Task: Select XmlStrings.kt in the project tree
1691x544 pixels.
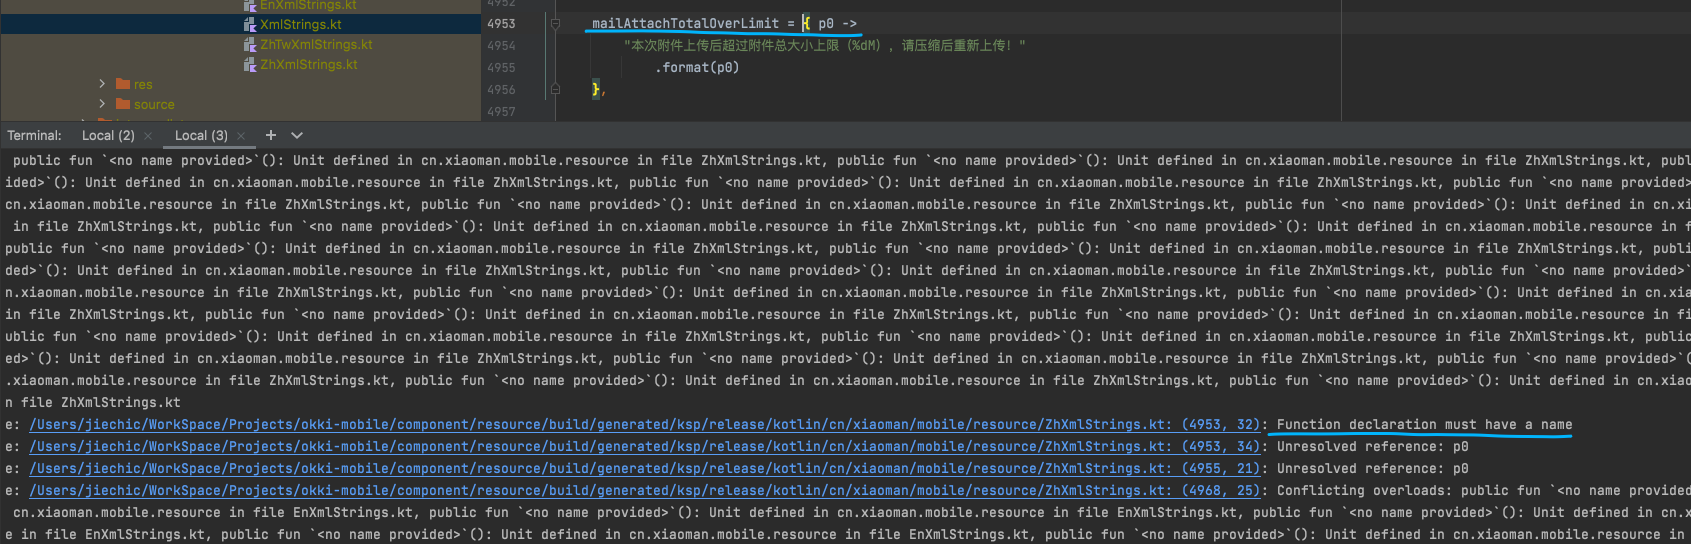Action: tap(300, 24)
